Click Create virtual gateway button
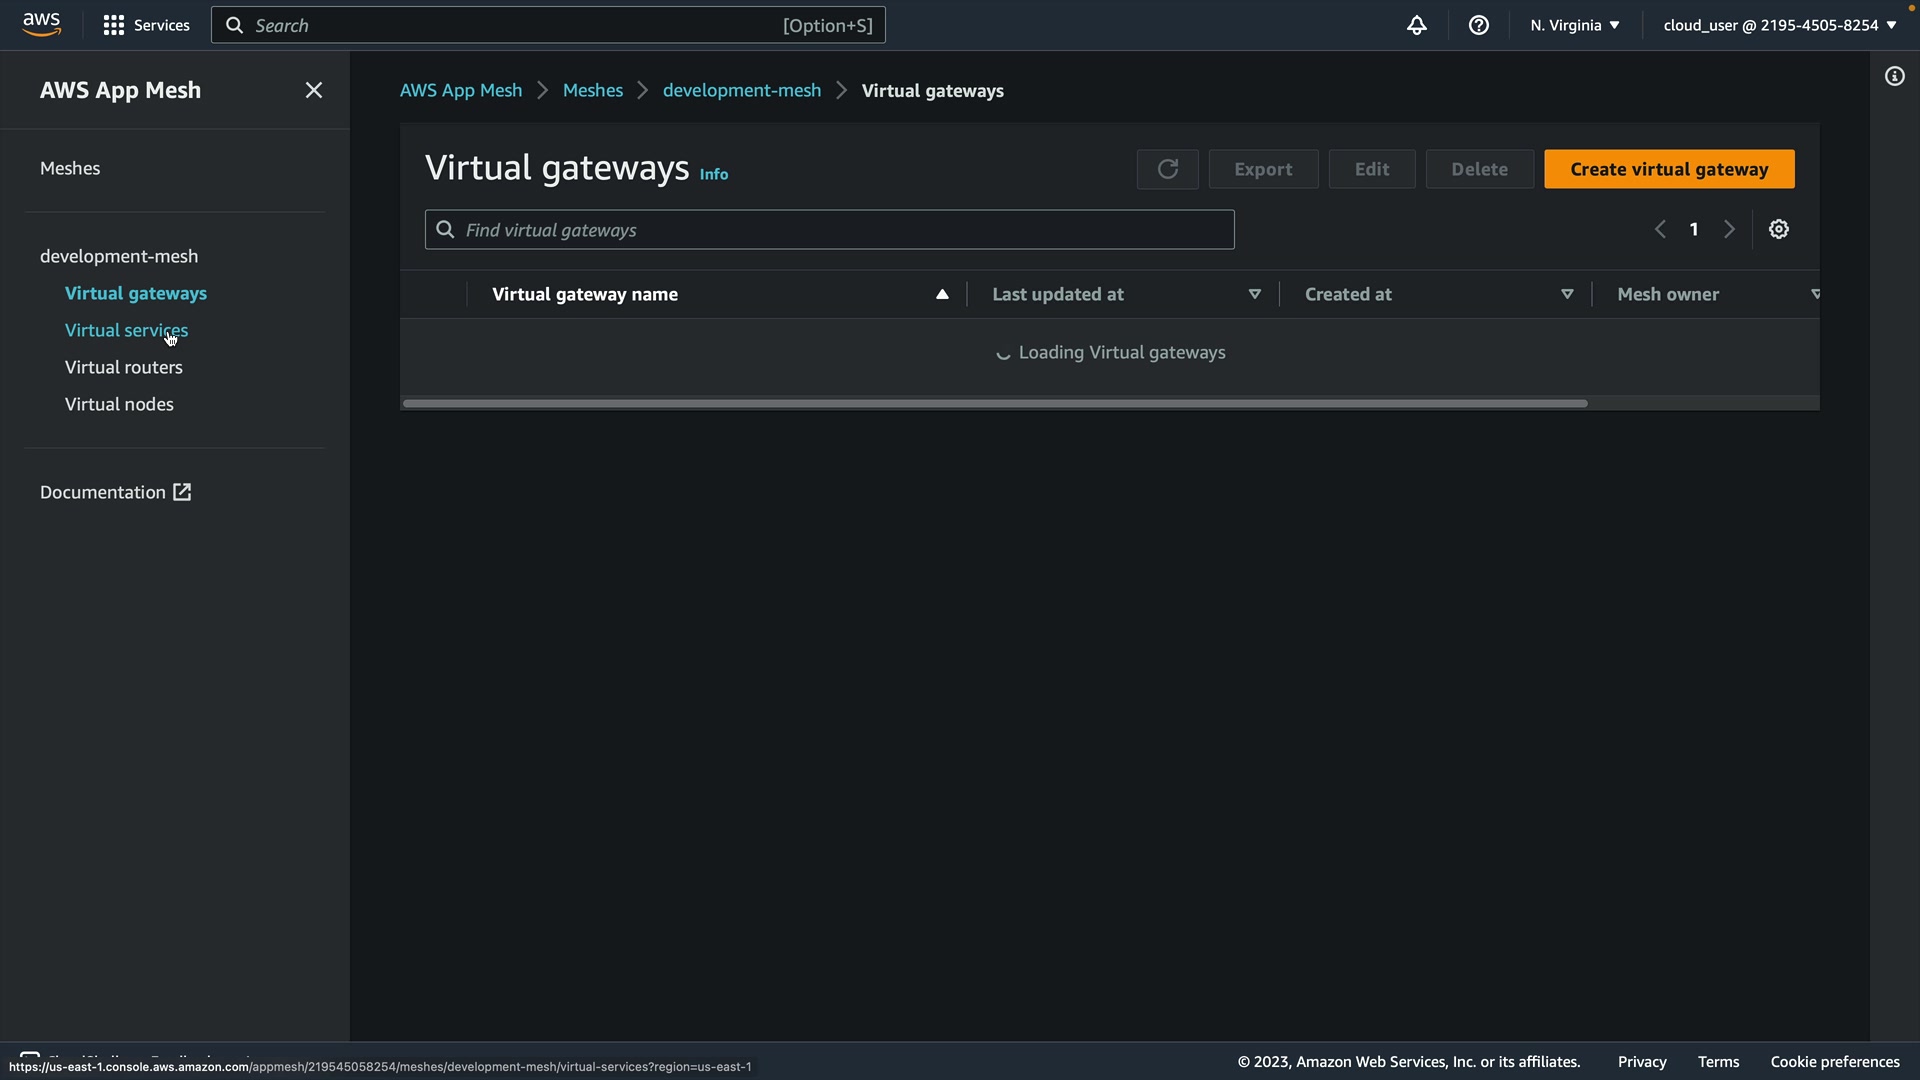This screenshot has height=1080, width=1920. click(1668, 169)
